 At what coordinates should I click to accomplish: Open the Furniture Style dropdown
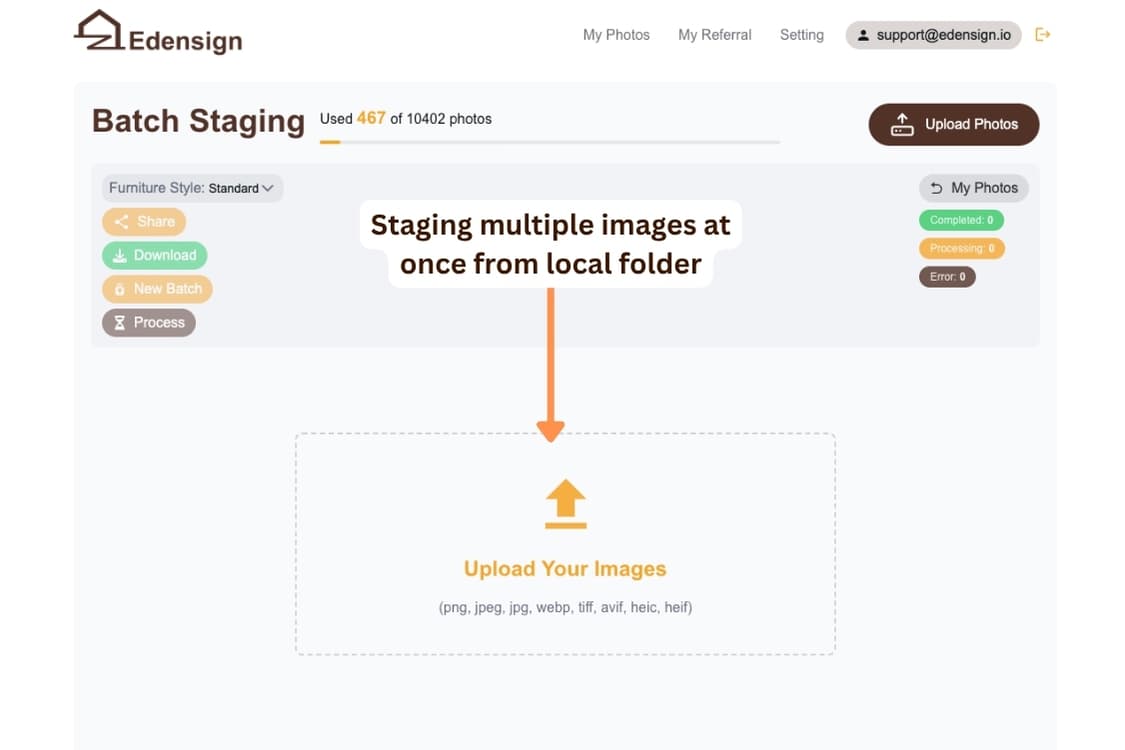click(x=191, y=187)
